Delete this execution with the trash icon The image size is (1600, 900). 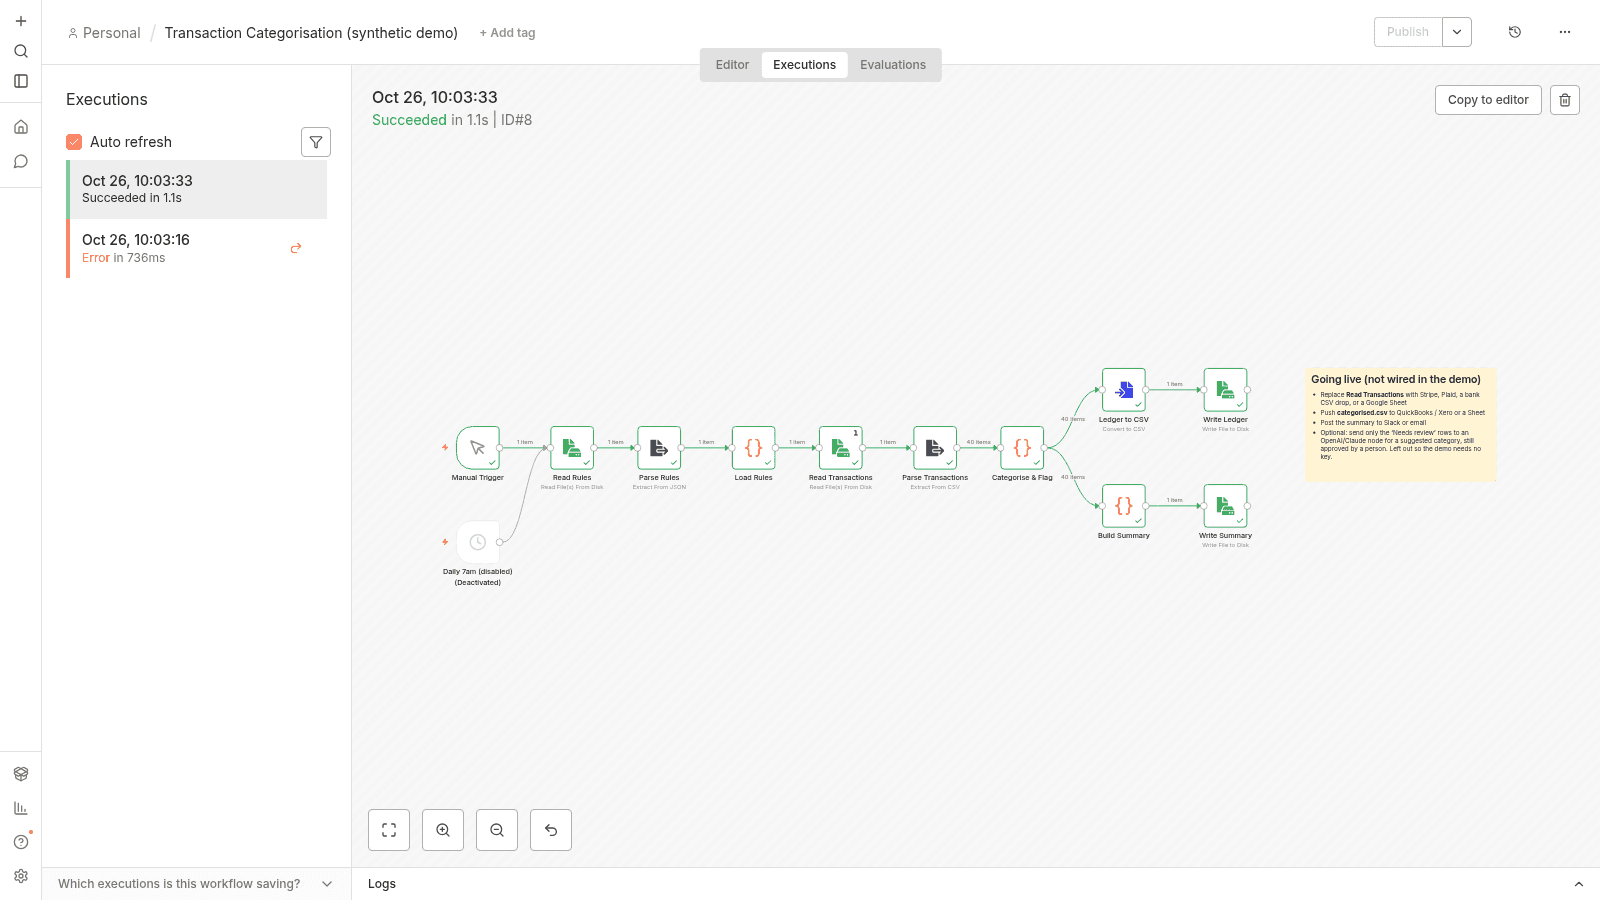pos(1565,100)
